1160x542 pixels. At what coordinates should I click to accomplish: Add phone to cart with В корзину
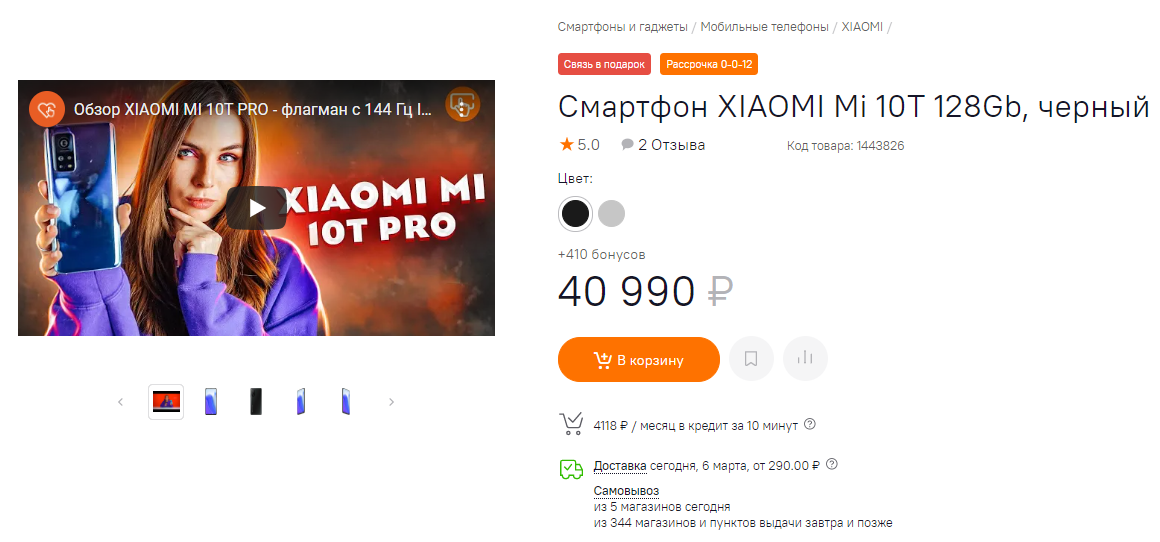click(x=638, y=359)
